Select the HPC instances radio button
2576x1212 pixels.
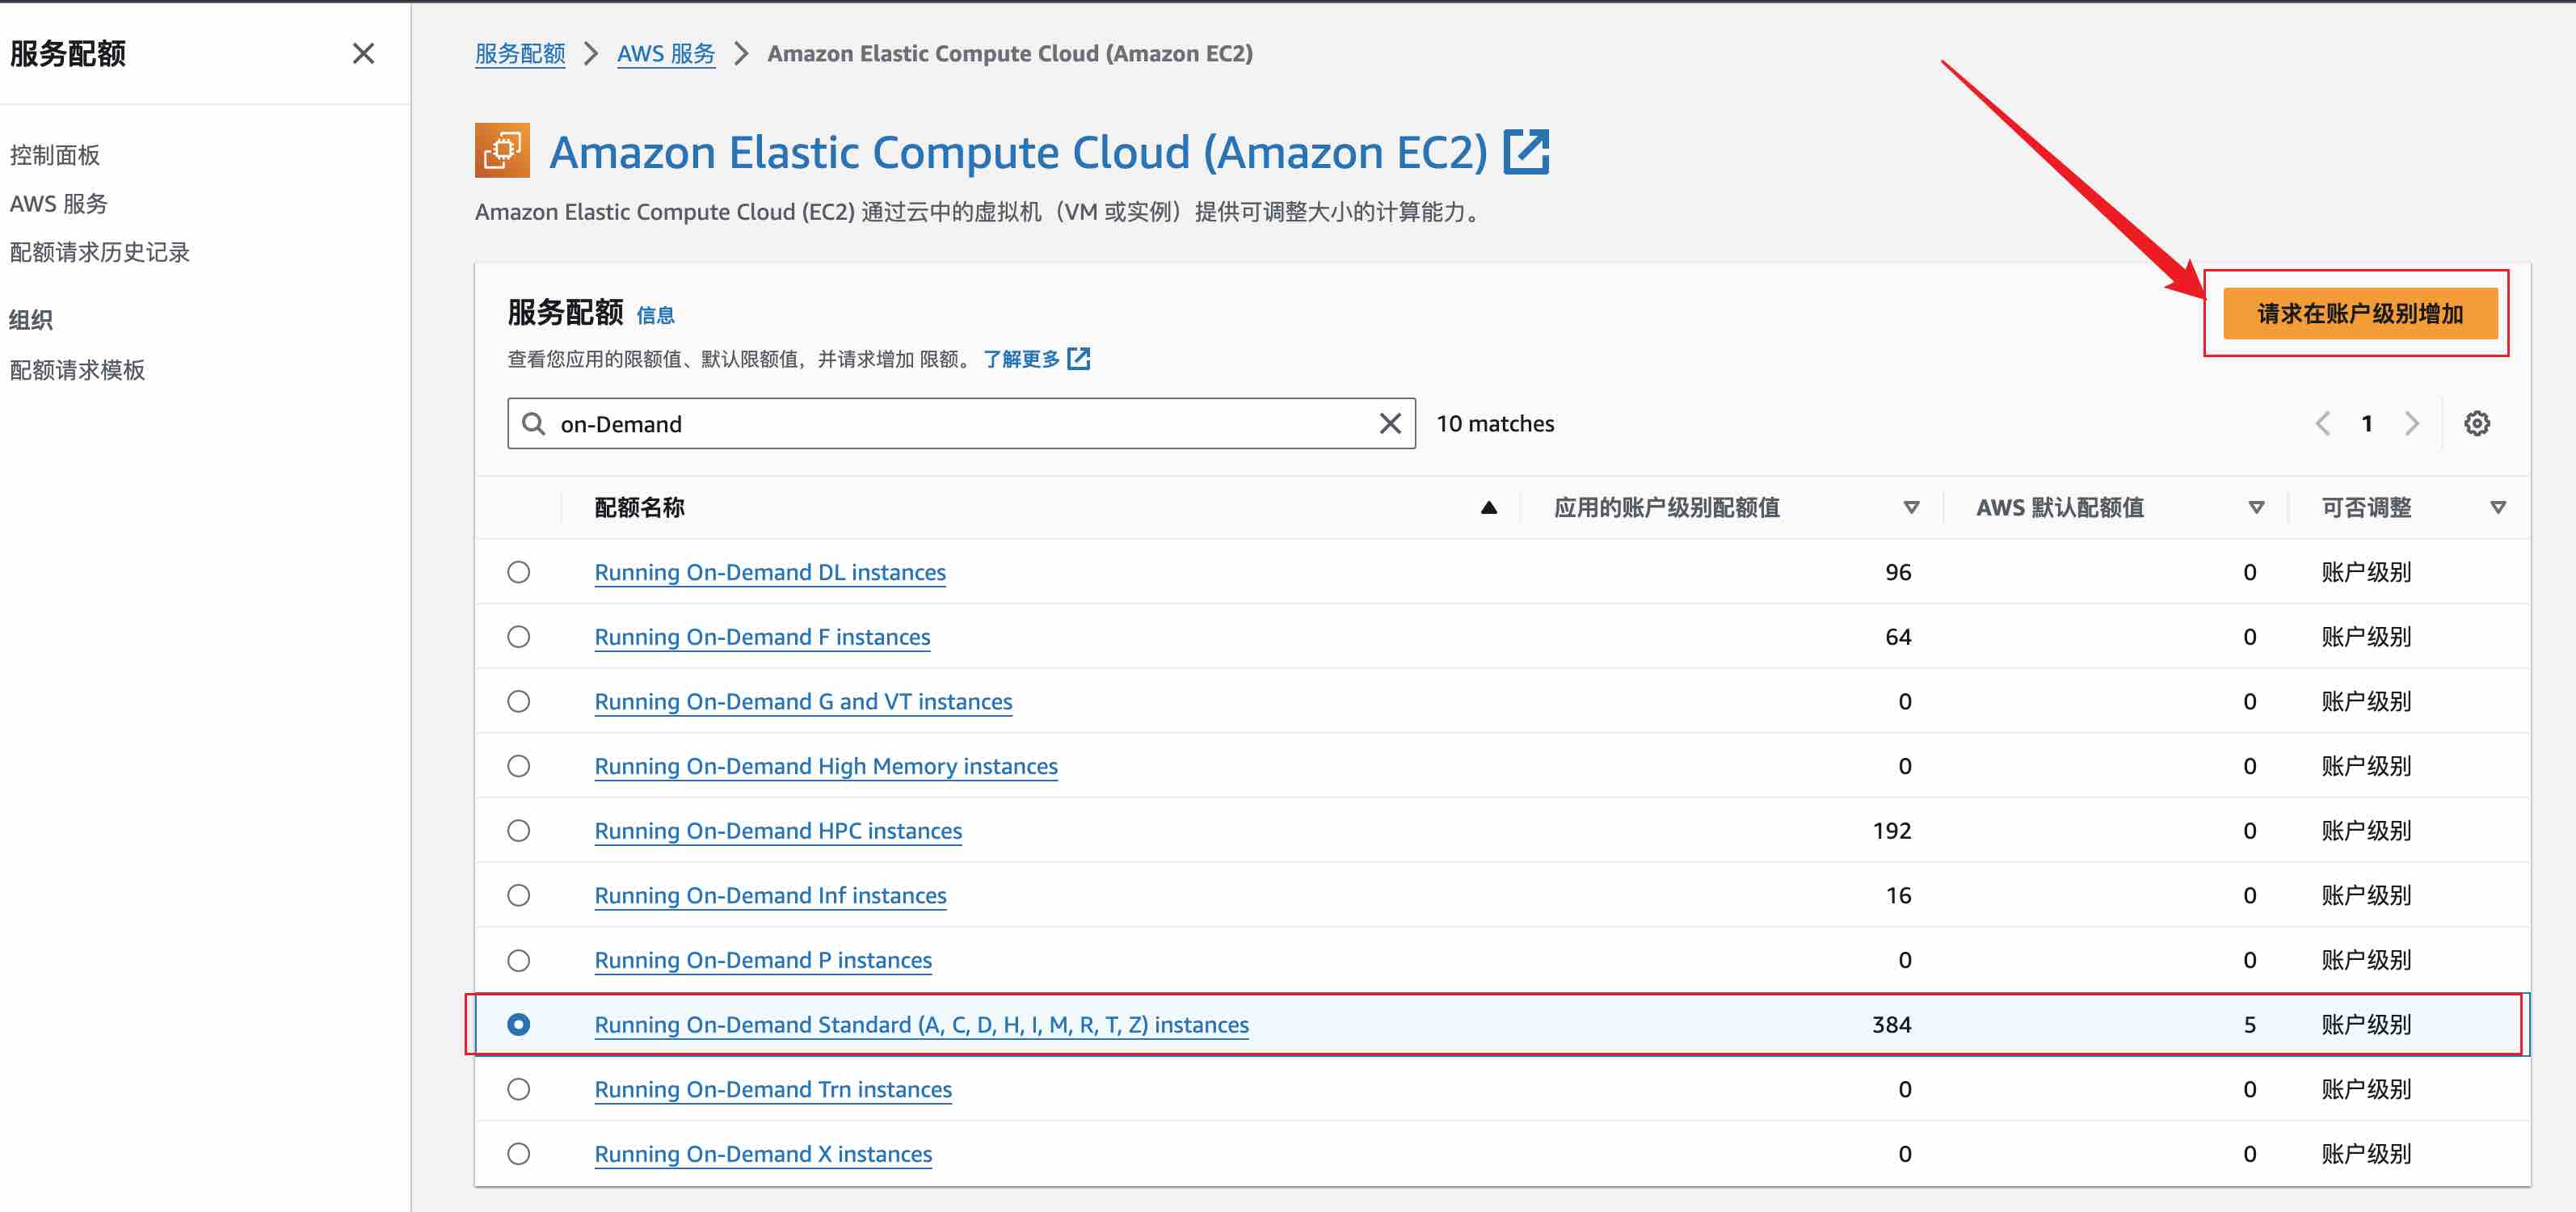click(518, 831)
